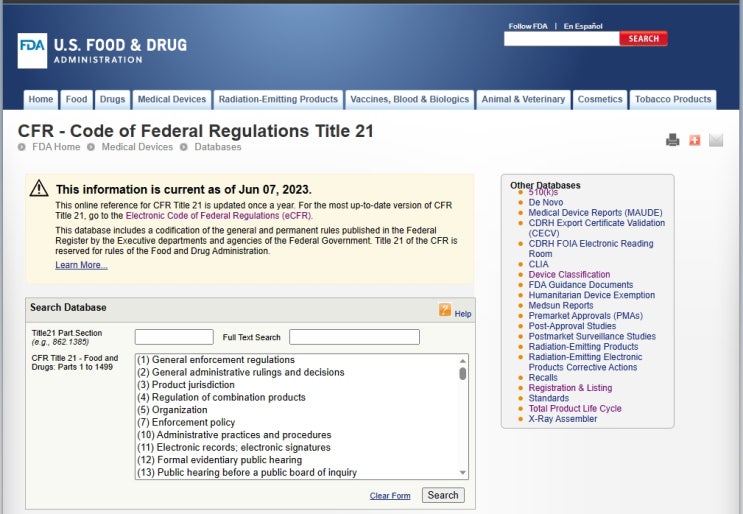743x514 pixels.
Task: Click the site search input field
Action: 562,39
